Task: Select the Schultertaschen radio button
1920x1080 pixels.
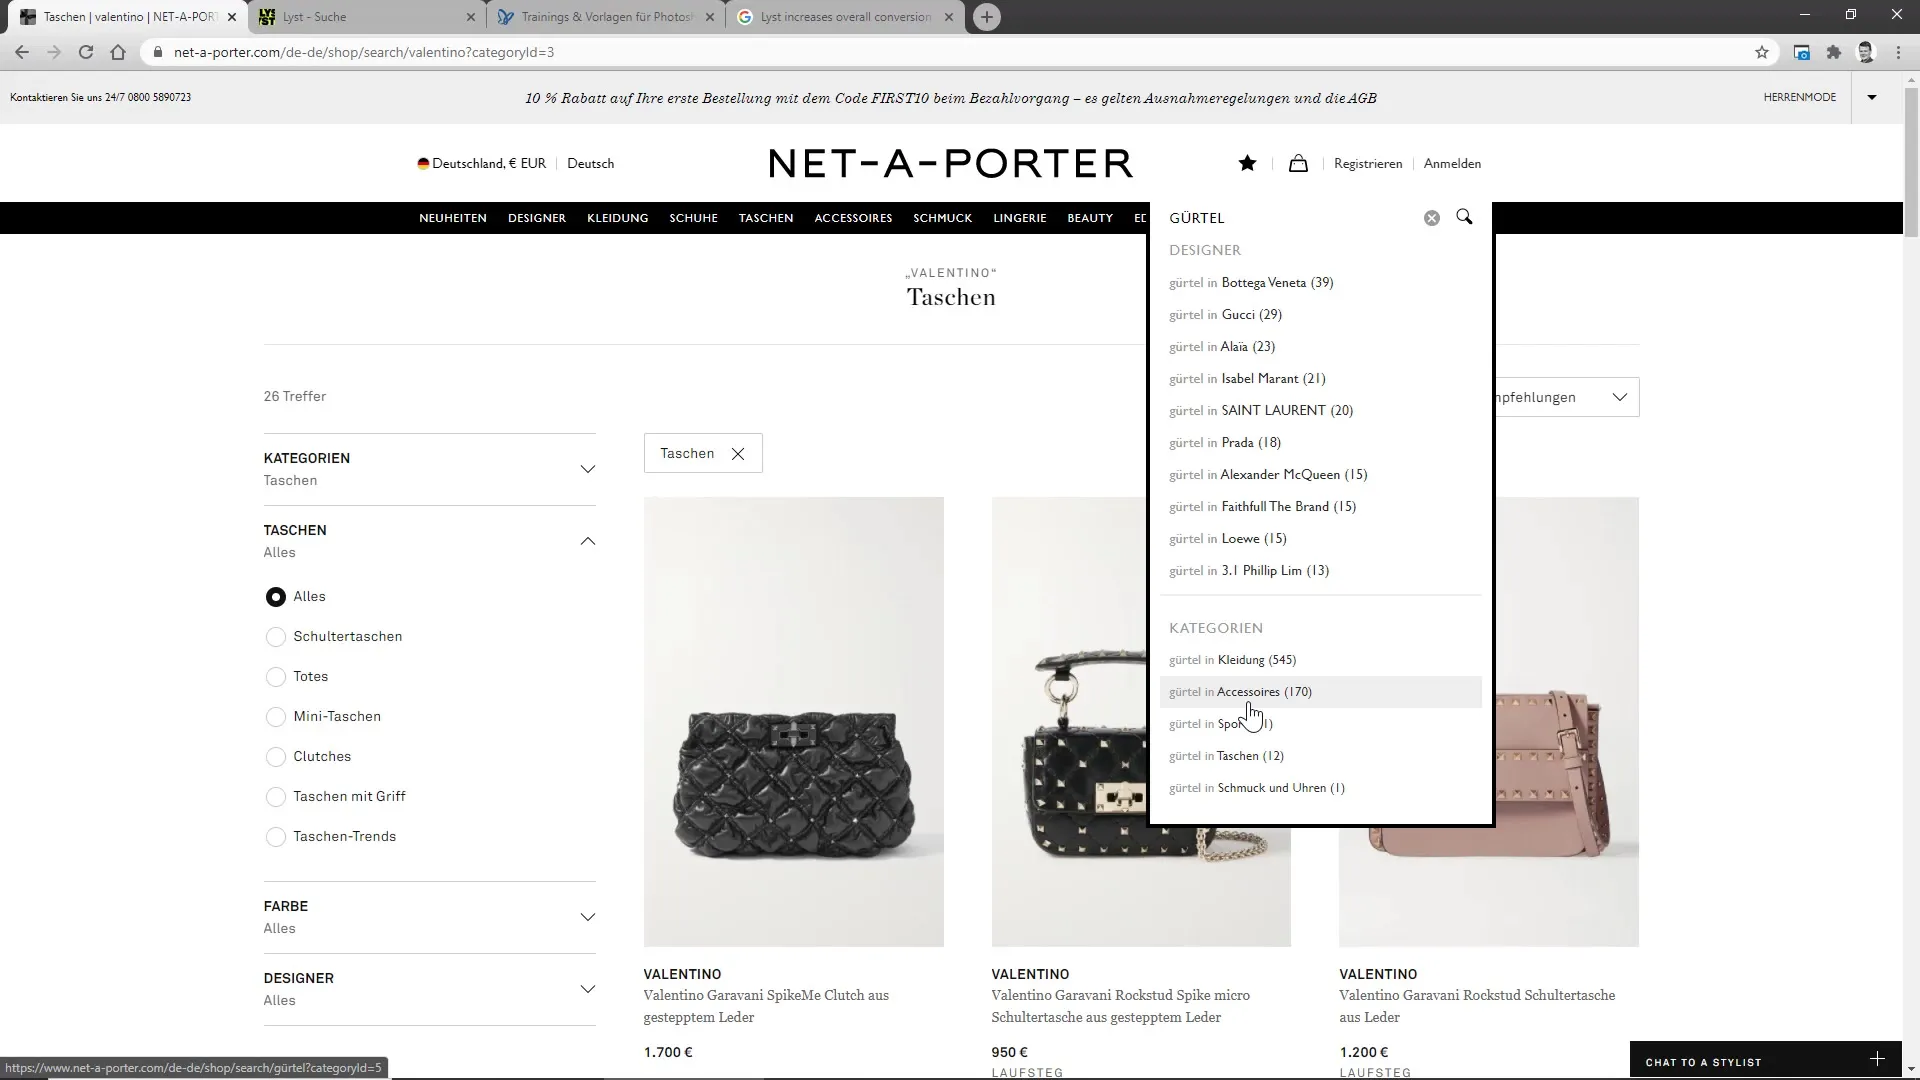Action: point(276,637)
